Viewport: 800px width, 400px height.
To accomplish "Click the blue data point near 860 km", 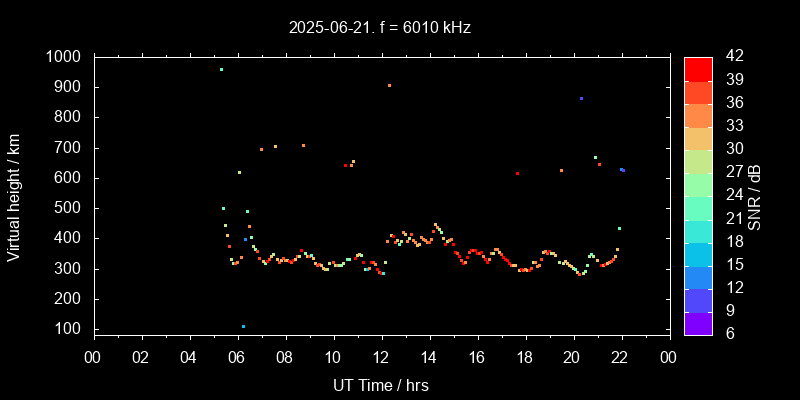I will [x=581, y=99].
